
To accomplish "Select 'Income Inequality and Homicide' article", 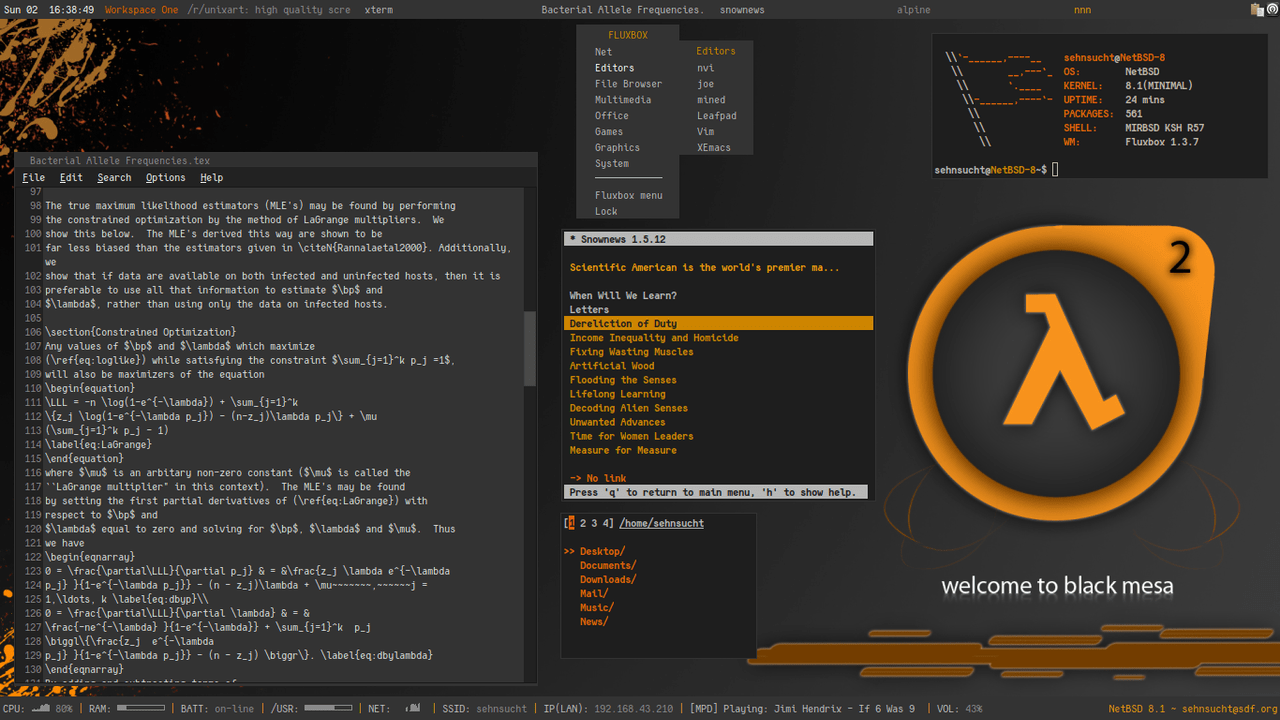I will click(x=654, y=338).
